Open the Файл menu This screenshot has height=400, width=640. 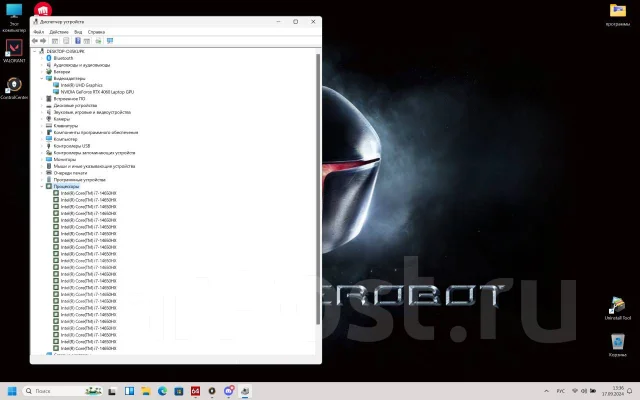[x=38, y=32]
